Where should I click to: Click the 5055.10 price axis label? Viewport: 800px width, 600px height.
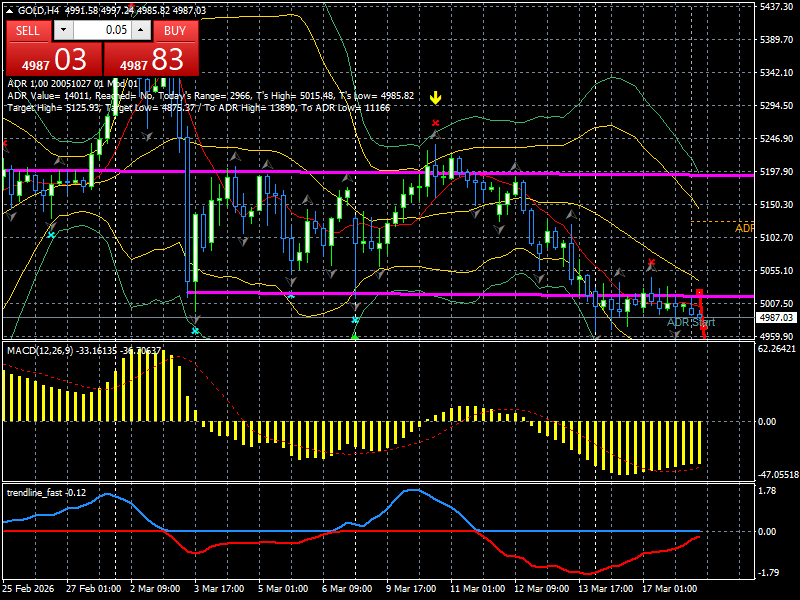tap(776, 270)
